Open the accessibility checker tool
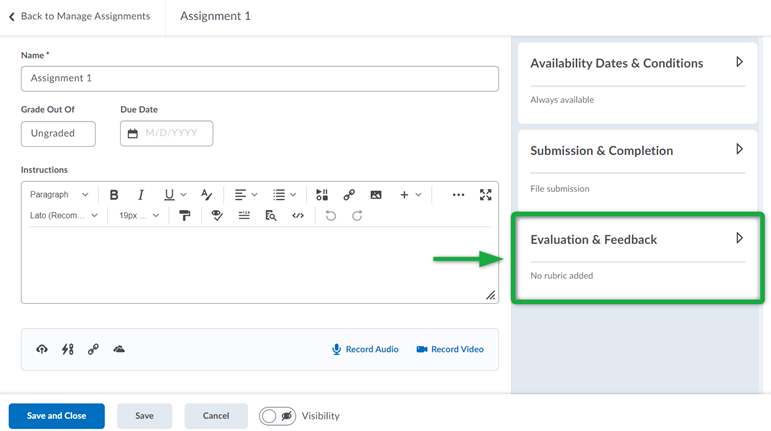This screenshot has width=771, height=431. click(217, 216)
